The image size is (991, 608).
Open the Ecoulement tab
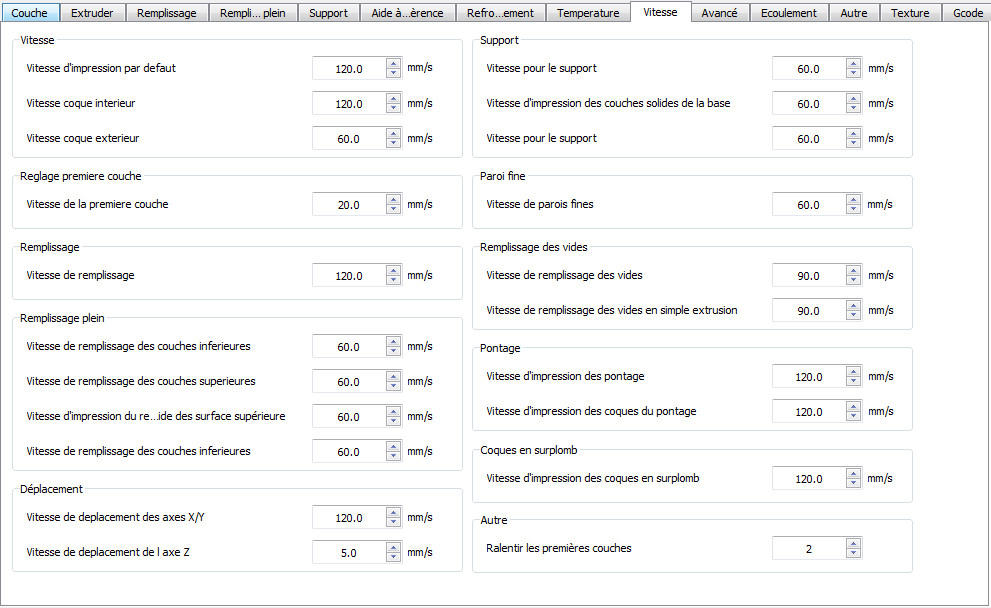tap(788, 13)
